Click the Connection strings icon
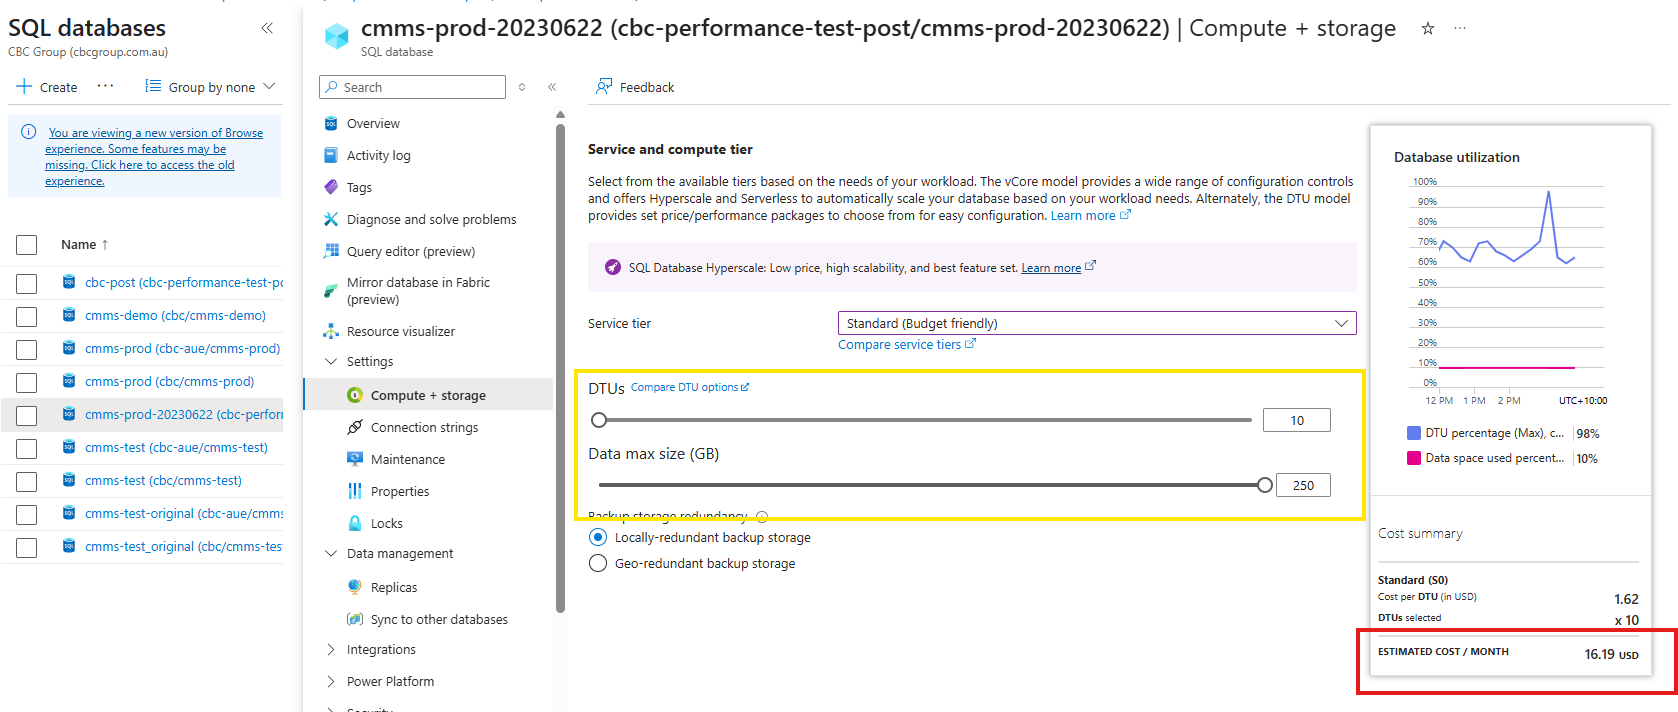This screenshot has height=712, width=1678. pos(355,427)
